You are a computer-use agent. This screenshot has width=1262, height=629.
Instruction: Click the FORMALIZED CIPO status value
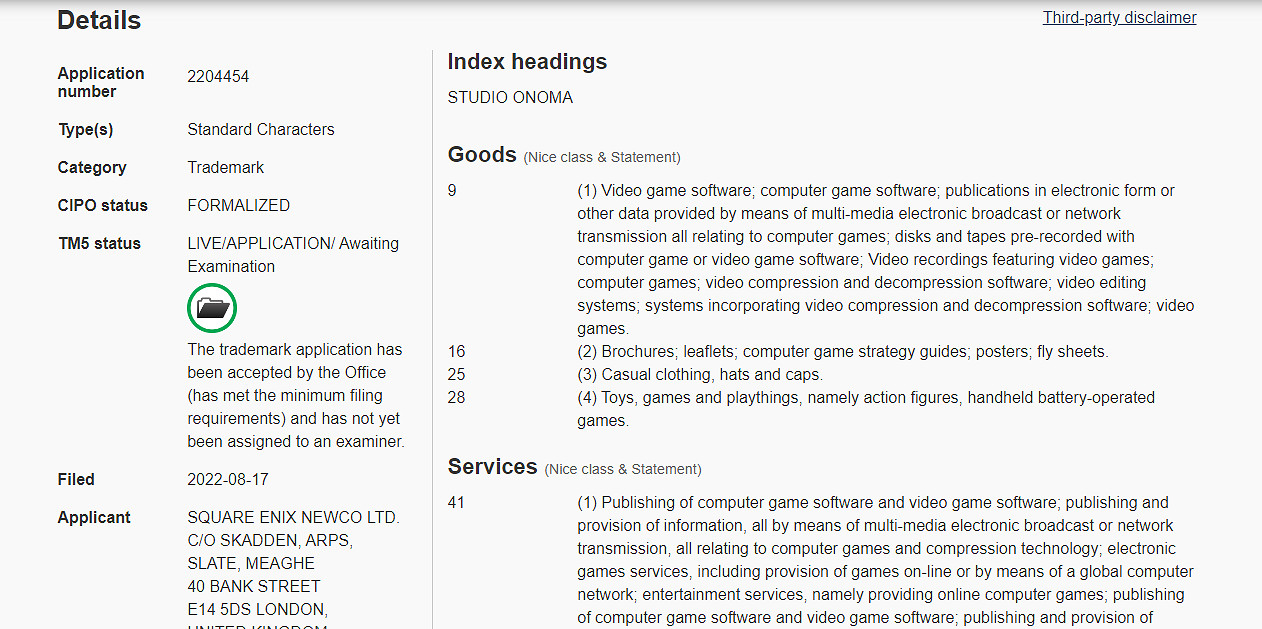coord(239,205)
